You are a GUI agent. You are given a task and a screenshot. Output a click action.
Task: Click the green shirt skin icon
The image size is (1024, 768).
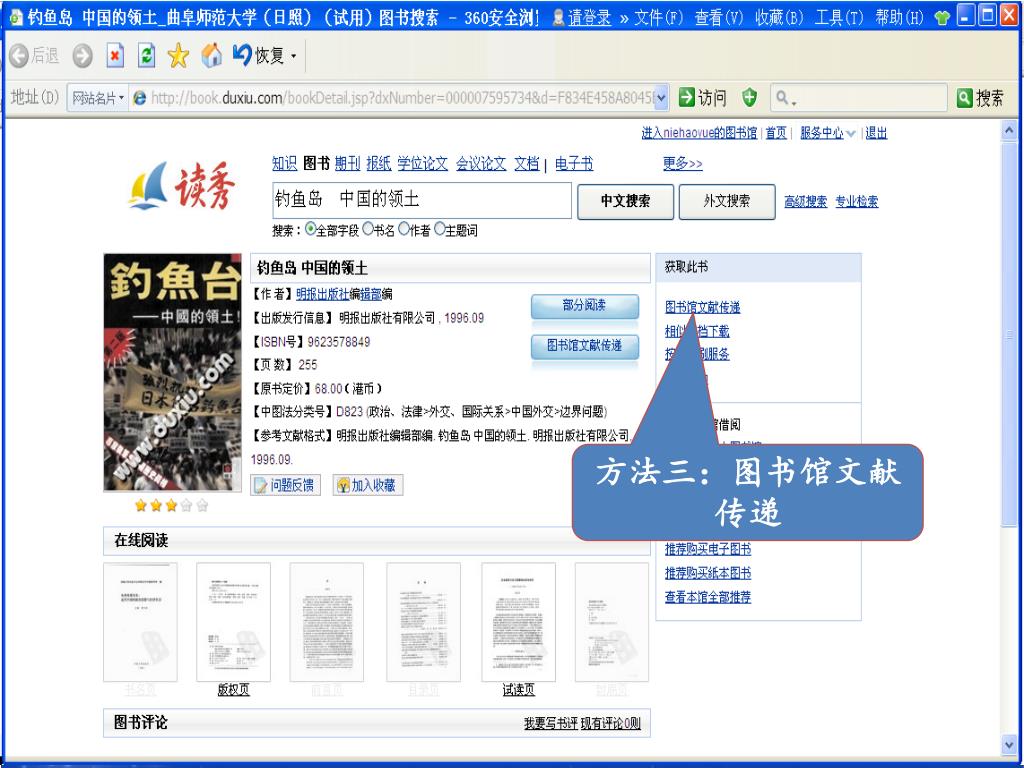(942, 18)
